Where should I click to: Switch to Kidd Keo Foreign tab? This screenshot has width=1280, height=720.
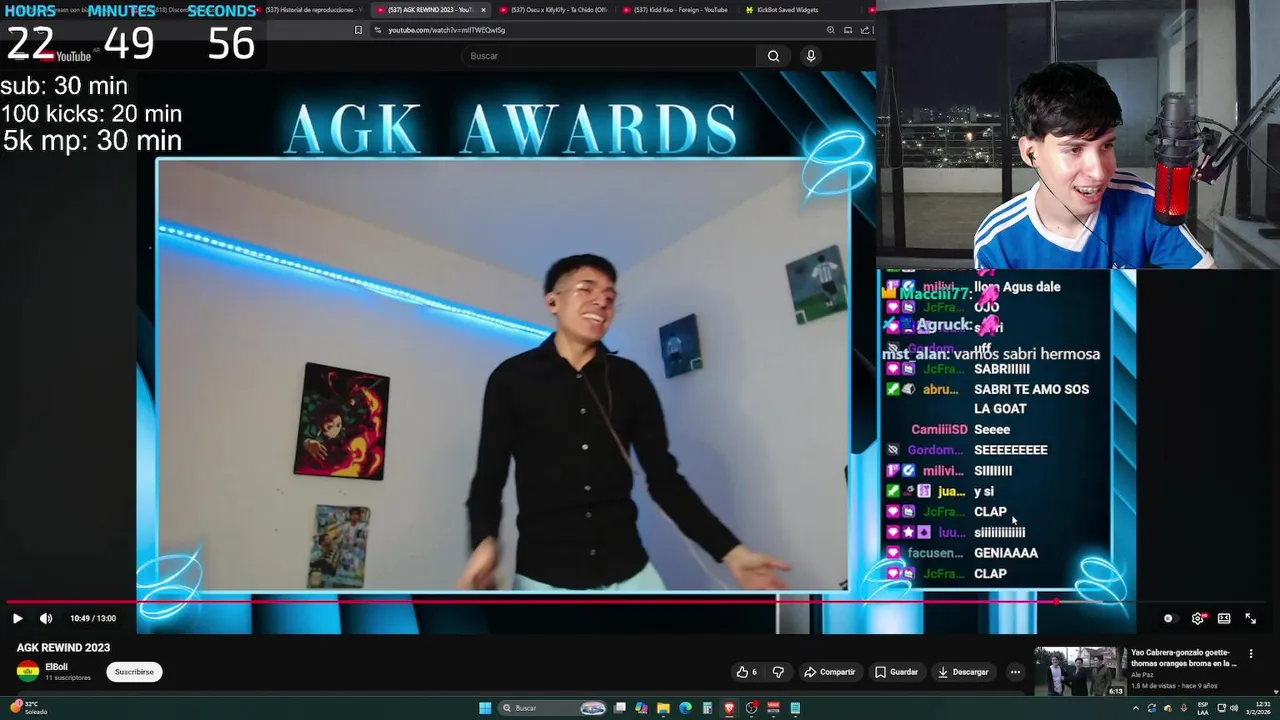(x=675, y=10)
